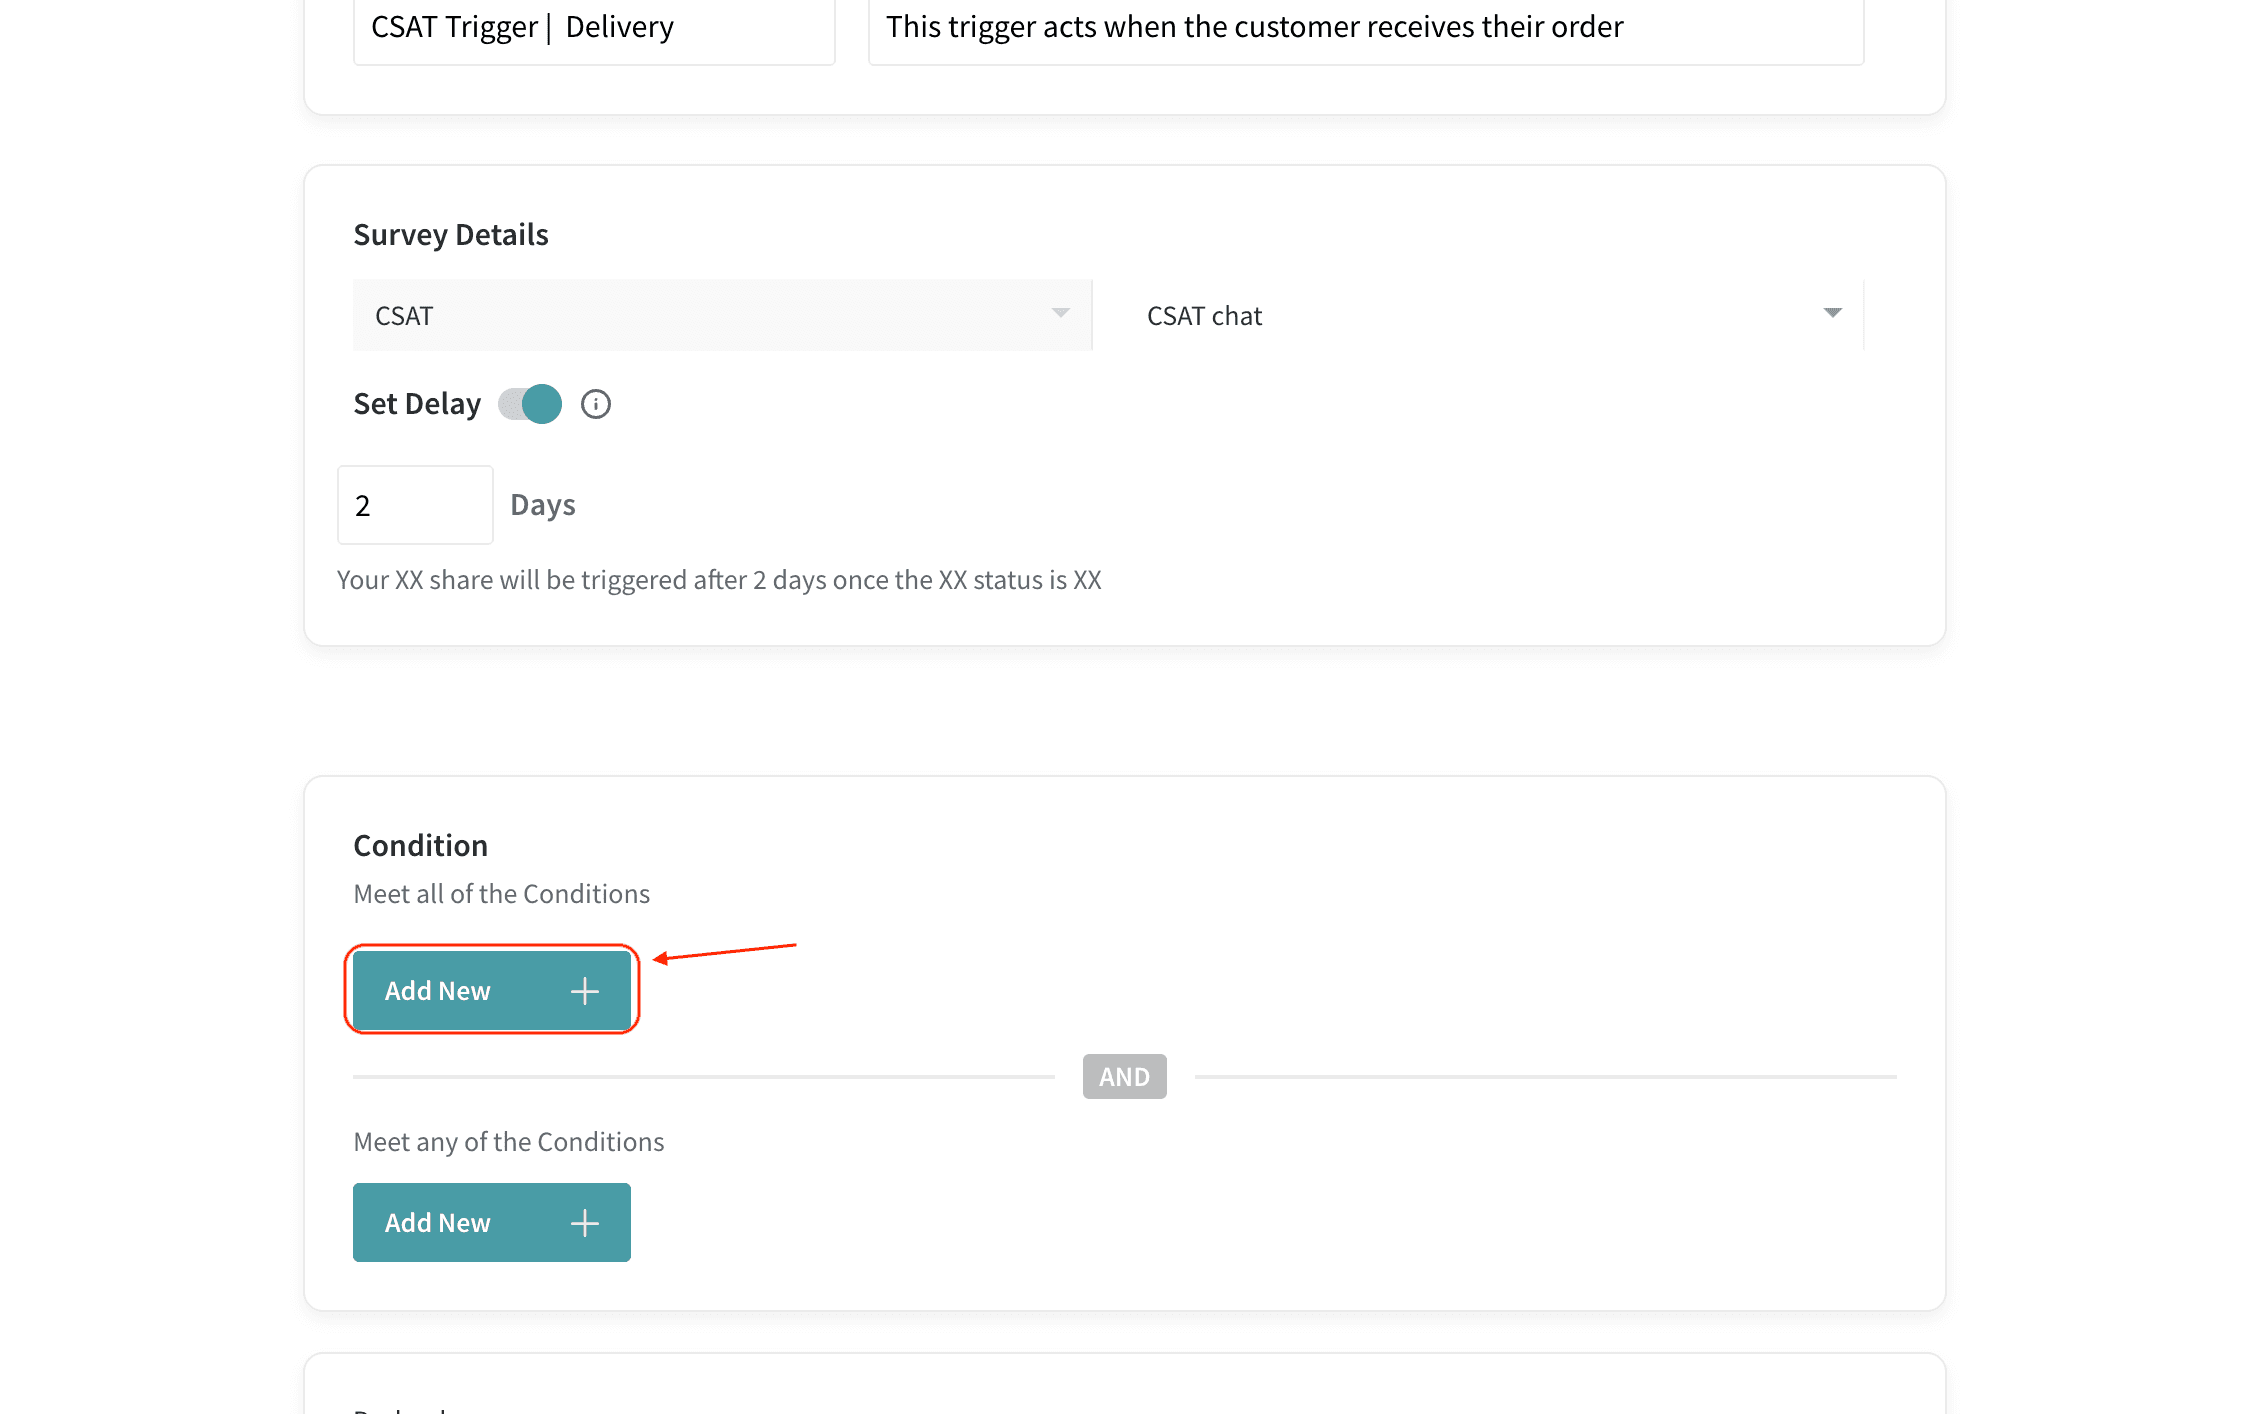The height and width of the screenshot is (1414, 2264).
Task: Click the Days unit label
Action: 543,505
